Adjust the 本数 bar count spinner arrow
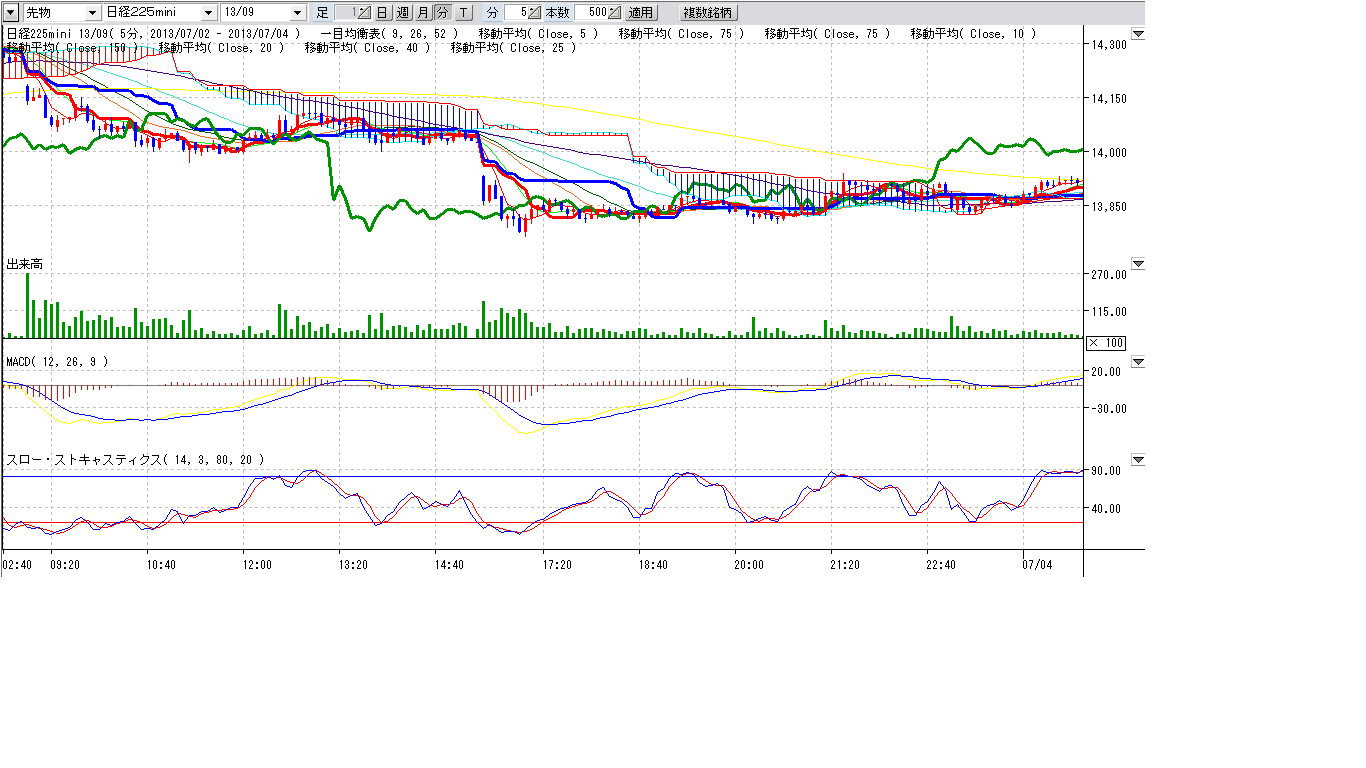Image resolution: width=1366 pixels, height=768 pixels. click(x=614, y=13)
